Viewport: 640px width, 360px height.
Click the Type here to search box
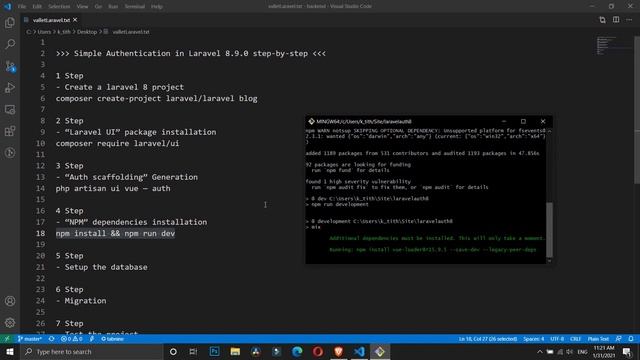(91, 351)
